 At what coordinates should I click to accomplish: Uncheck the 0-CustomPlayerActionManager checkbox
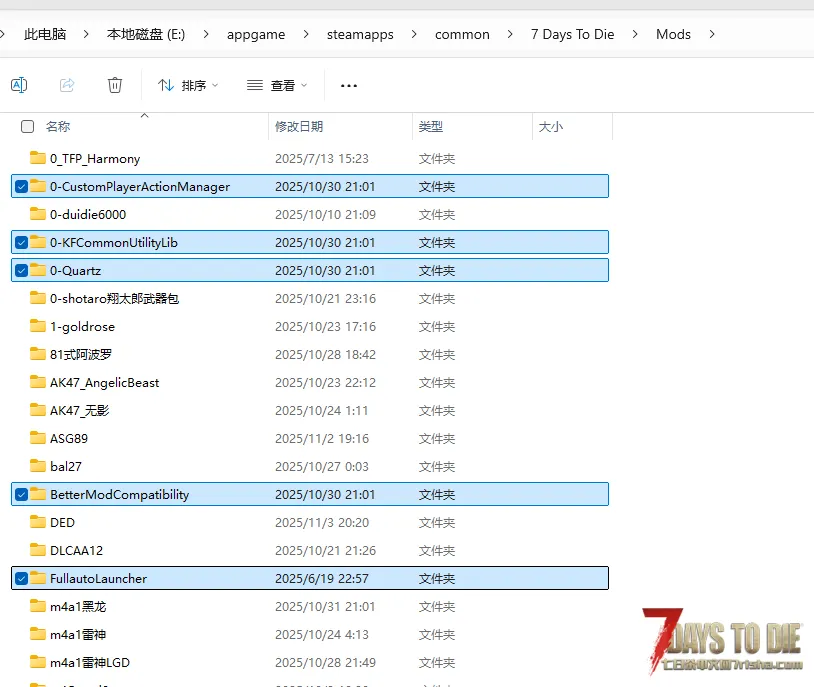coord(21,186)
